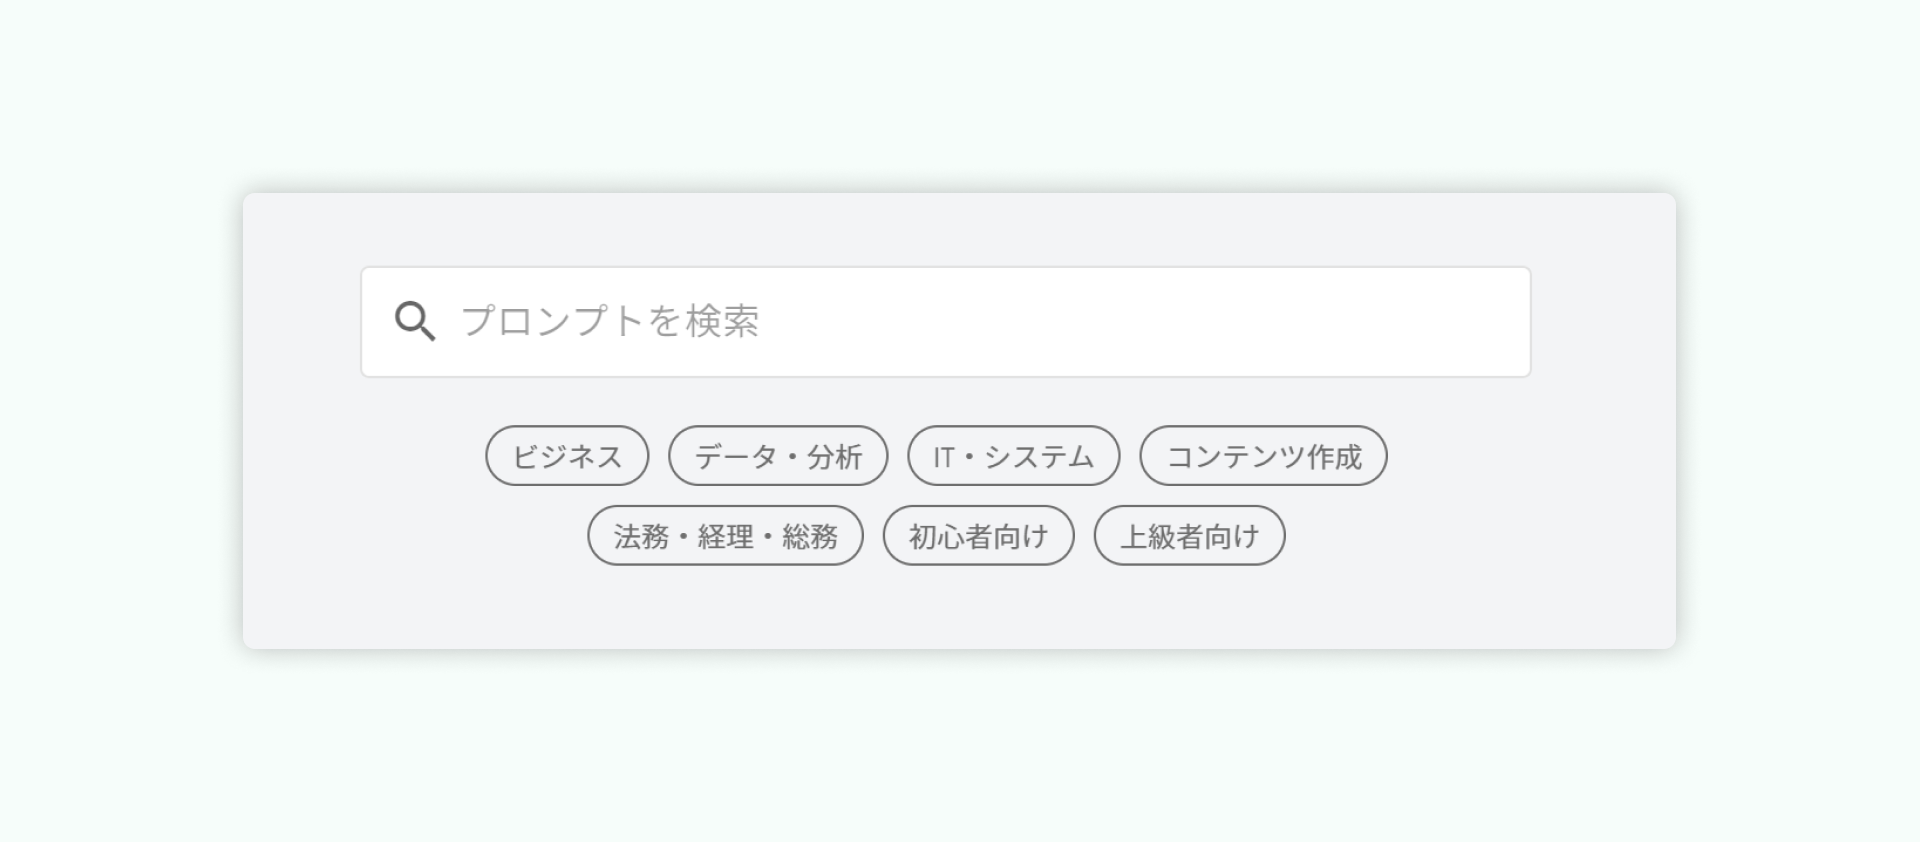Enable the ビジネス category filter
This screenshot has width=1920, height=842.
pos(566,455)
